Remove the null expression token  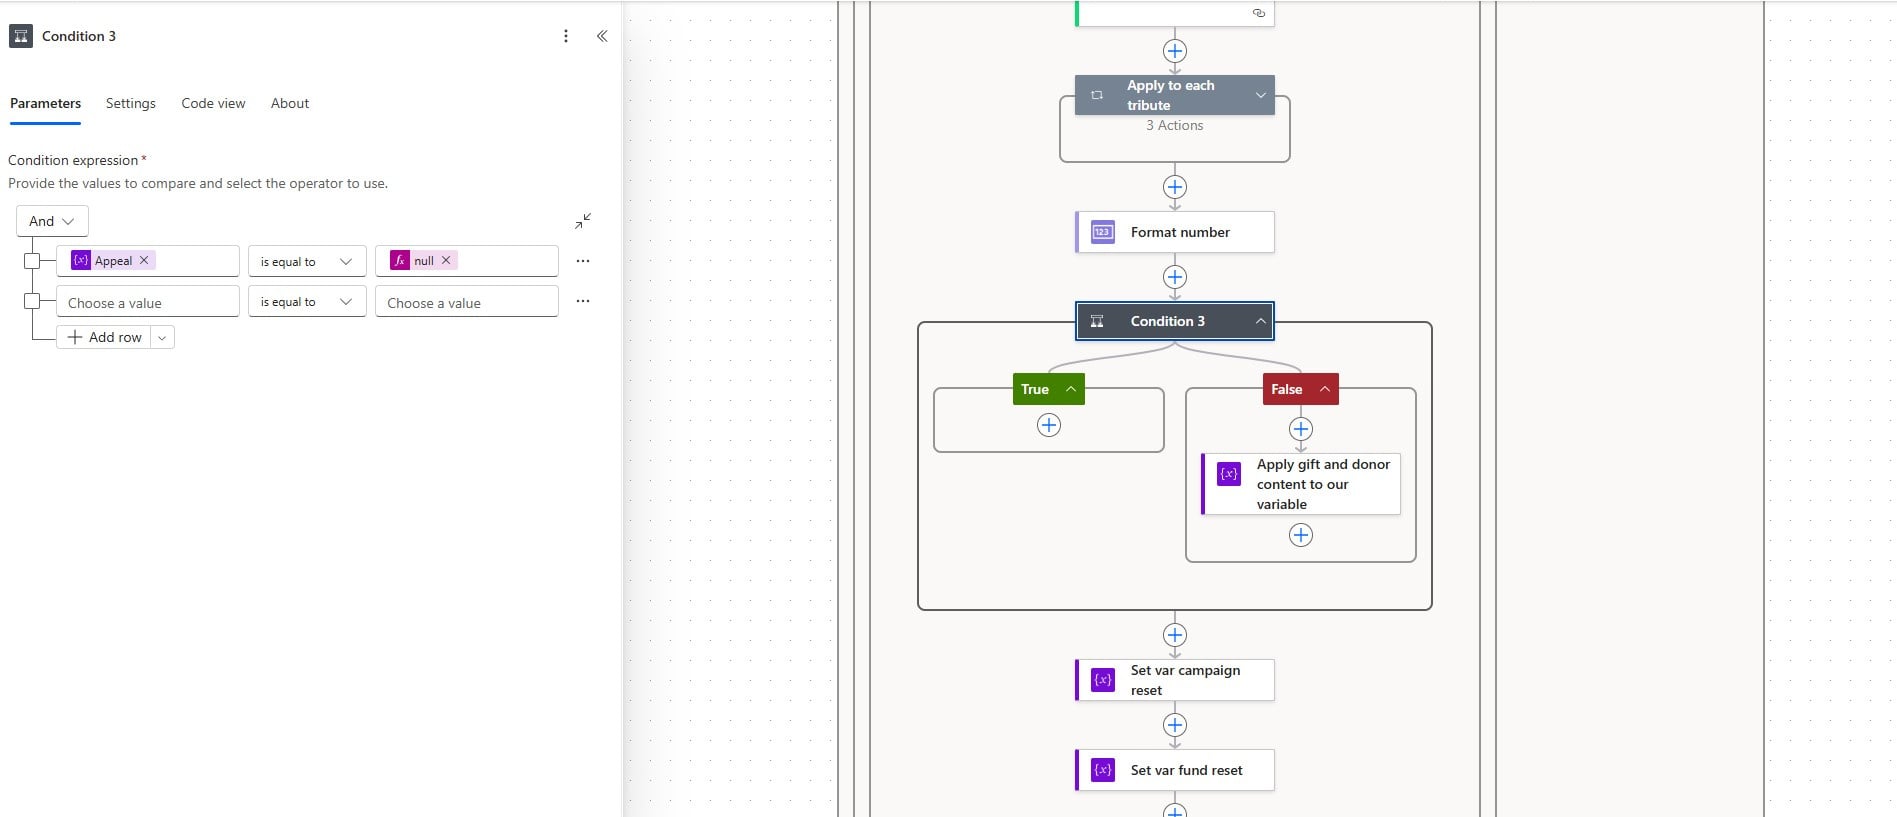[x=446, y=260]
